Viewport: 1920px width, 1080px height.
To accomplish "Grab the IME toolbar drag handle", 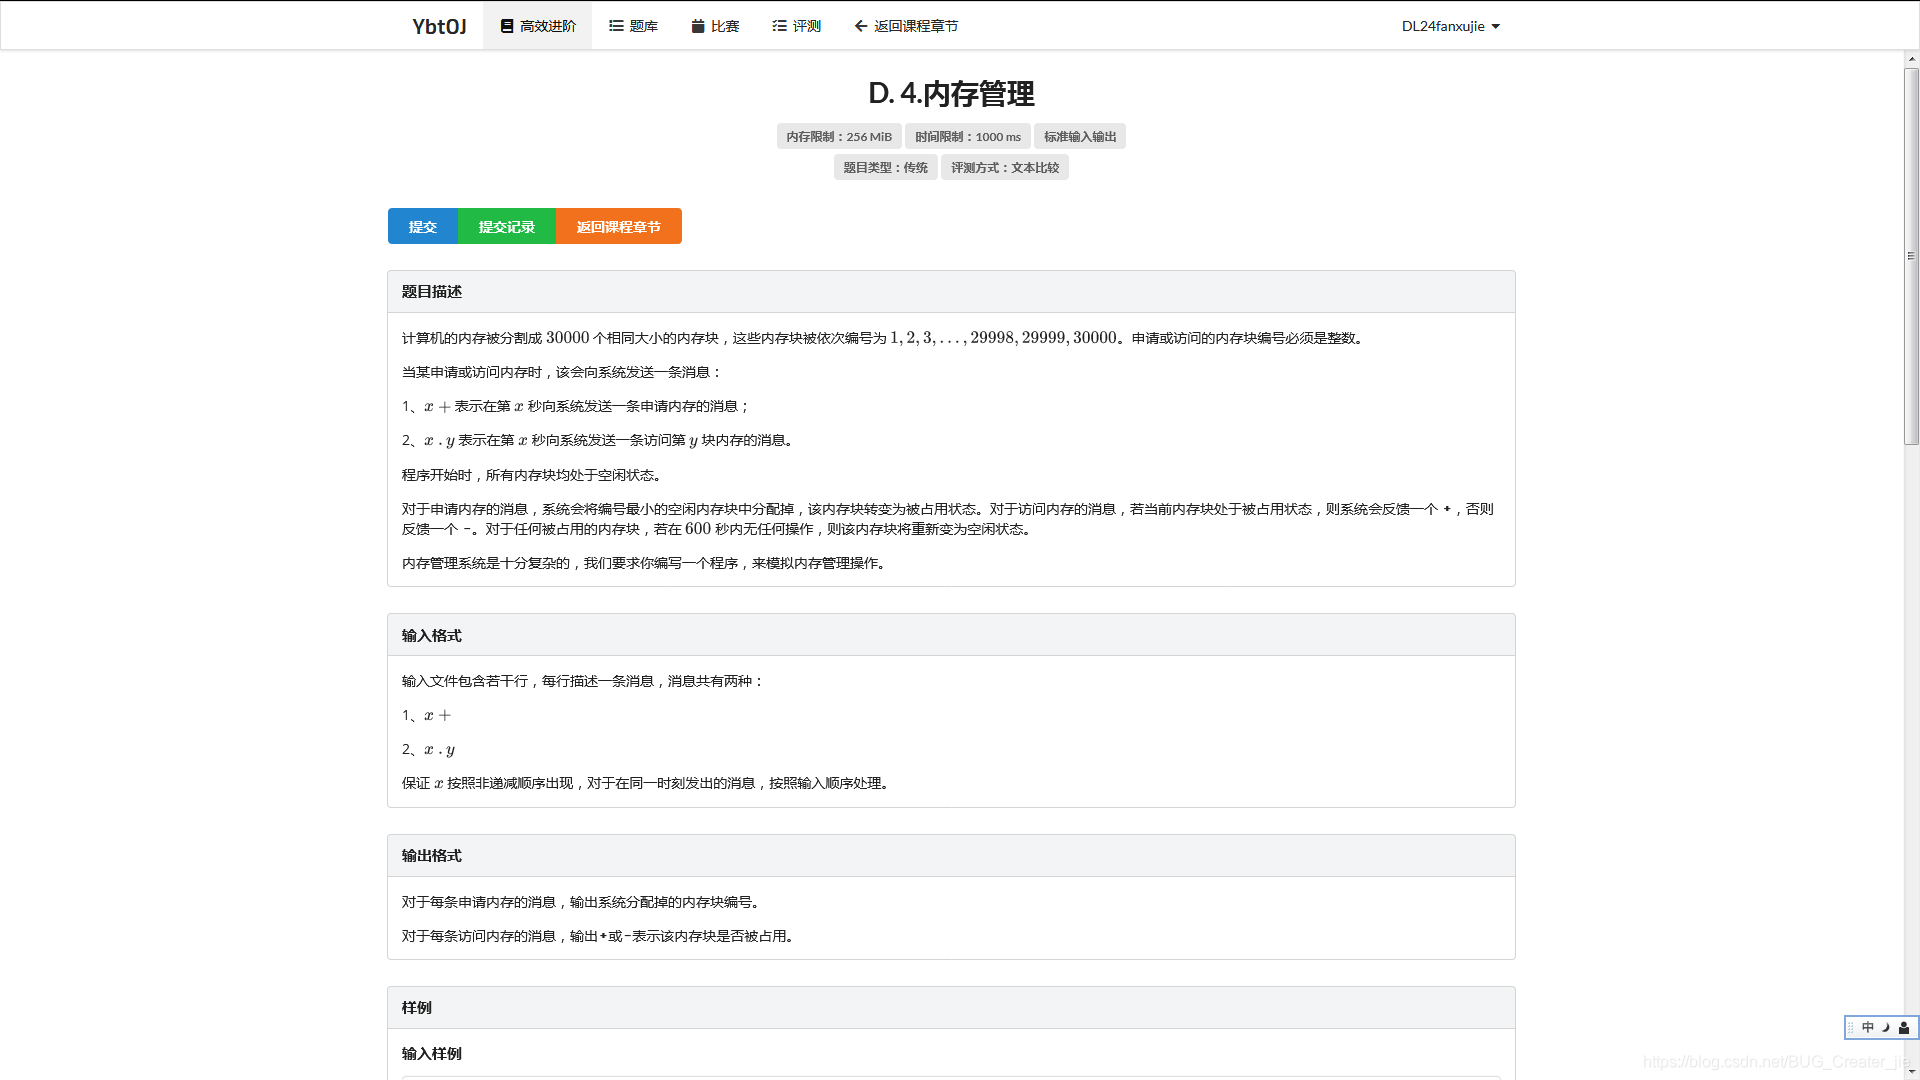I will (x=1851, y=1028).
